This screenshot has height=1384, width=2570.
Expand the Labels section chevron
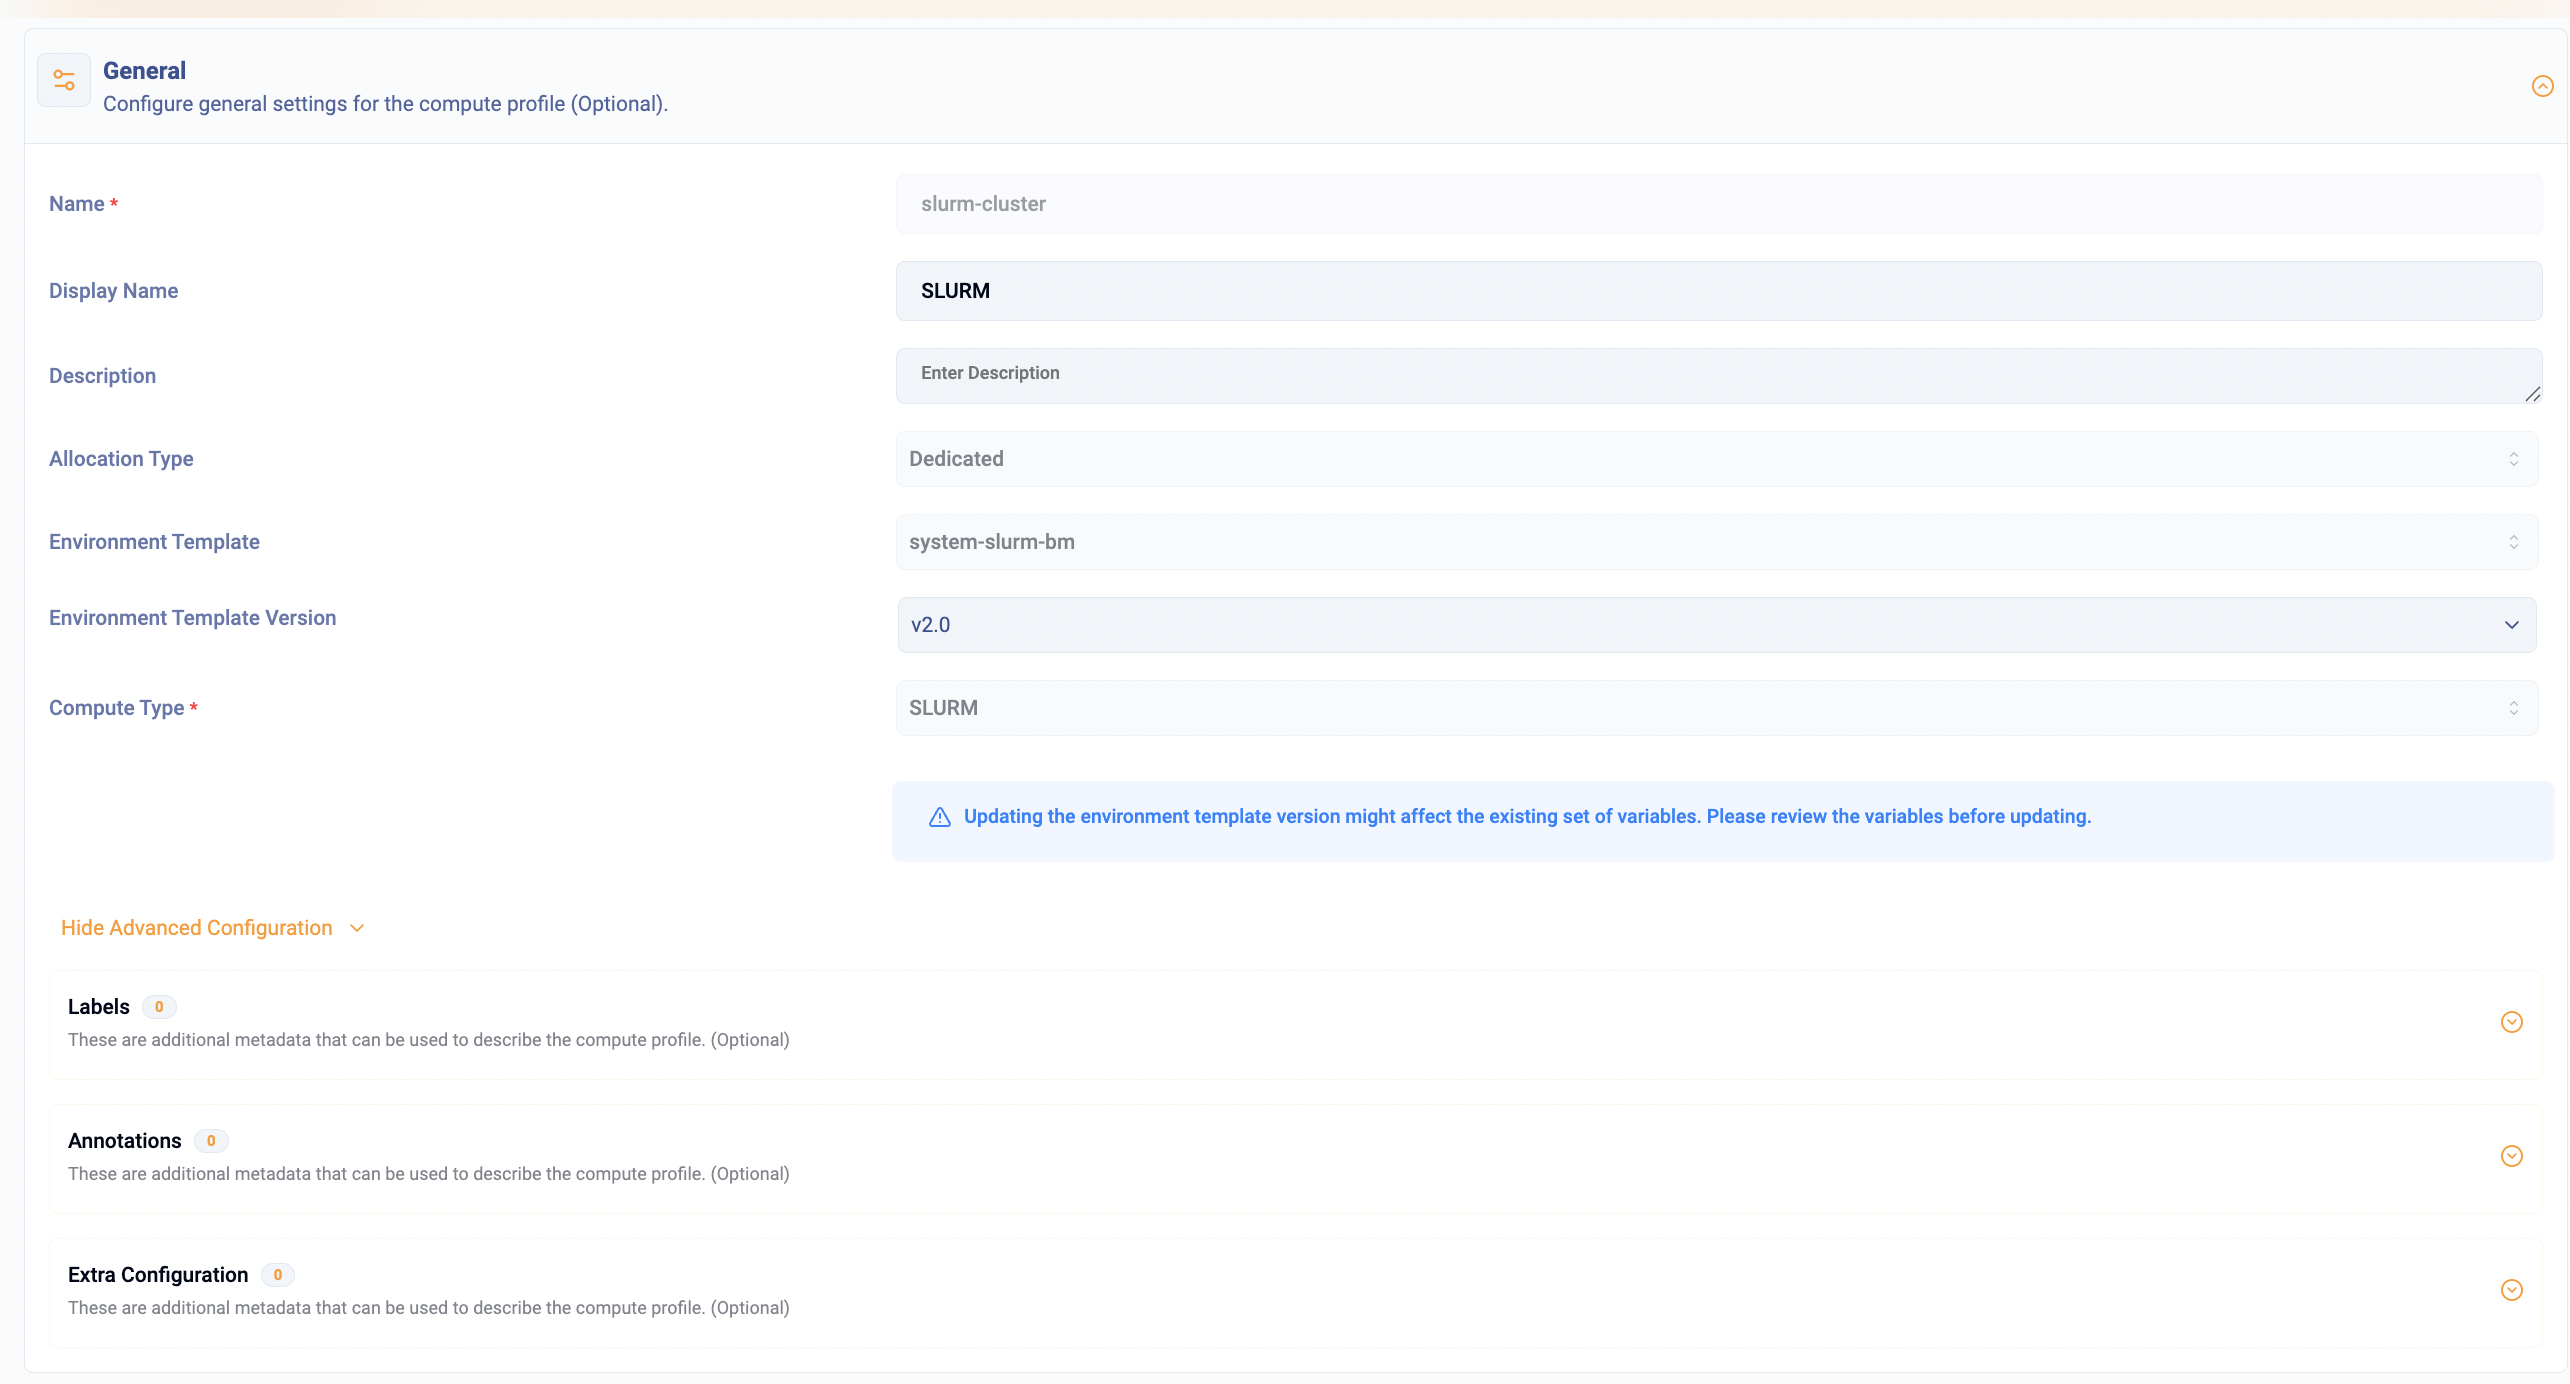(2511, 1022)
